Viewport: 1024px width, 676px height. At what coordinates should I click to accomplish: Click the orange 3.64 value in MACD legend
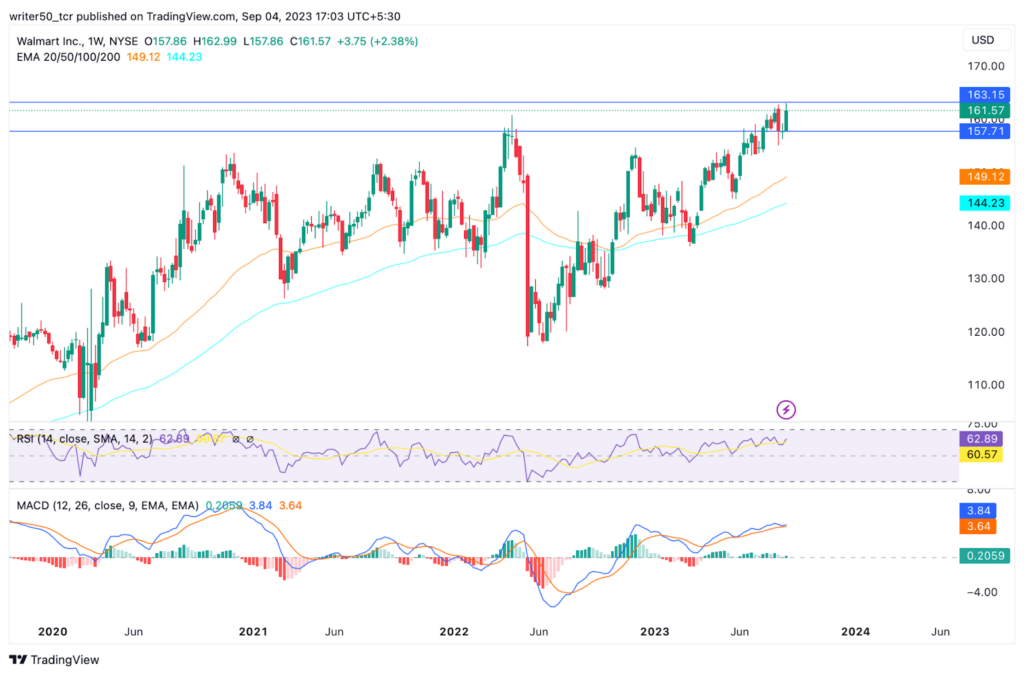point(291,506)
